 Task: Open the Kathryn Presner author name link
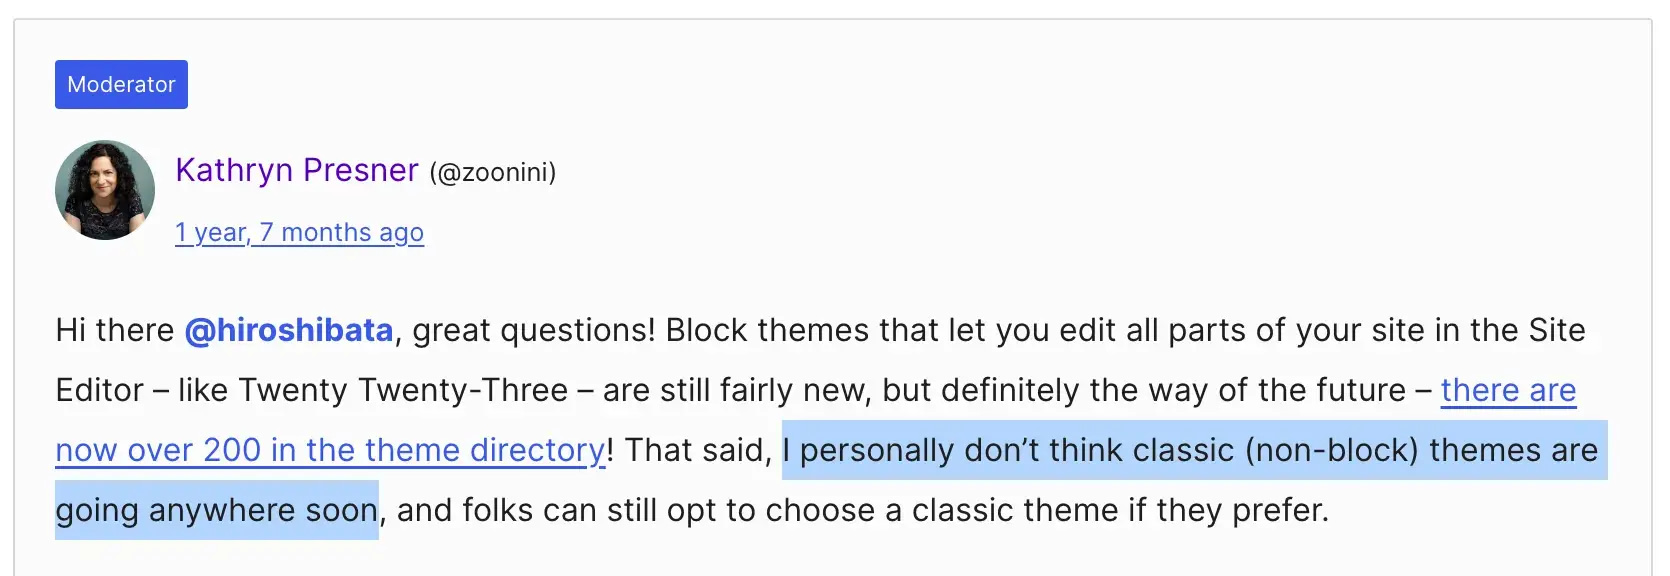pos(297,170)
